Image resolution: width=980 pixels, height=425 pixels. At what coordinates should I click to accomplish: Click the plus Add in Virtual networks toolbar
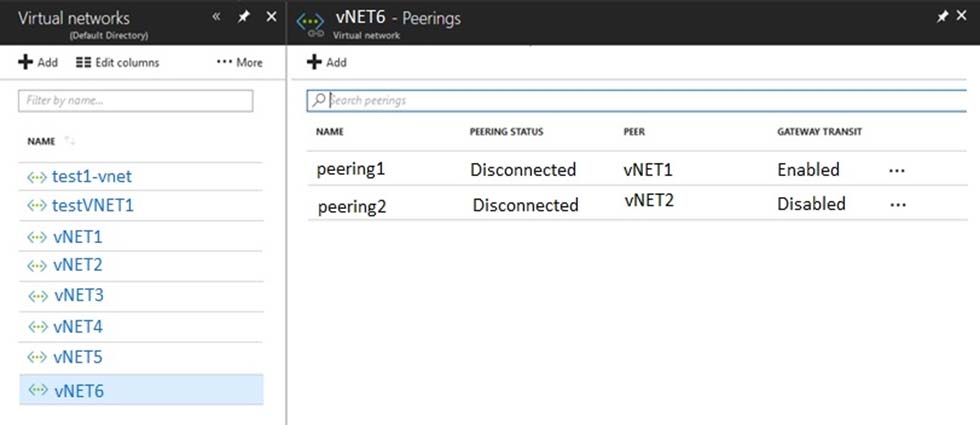click(x=38, y=62)
